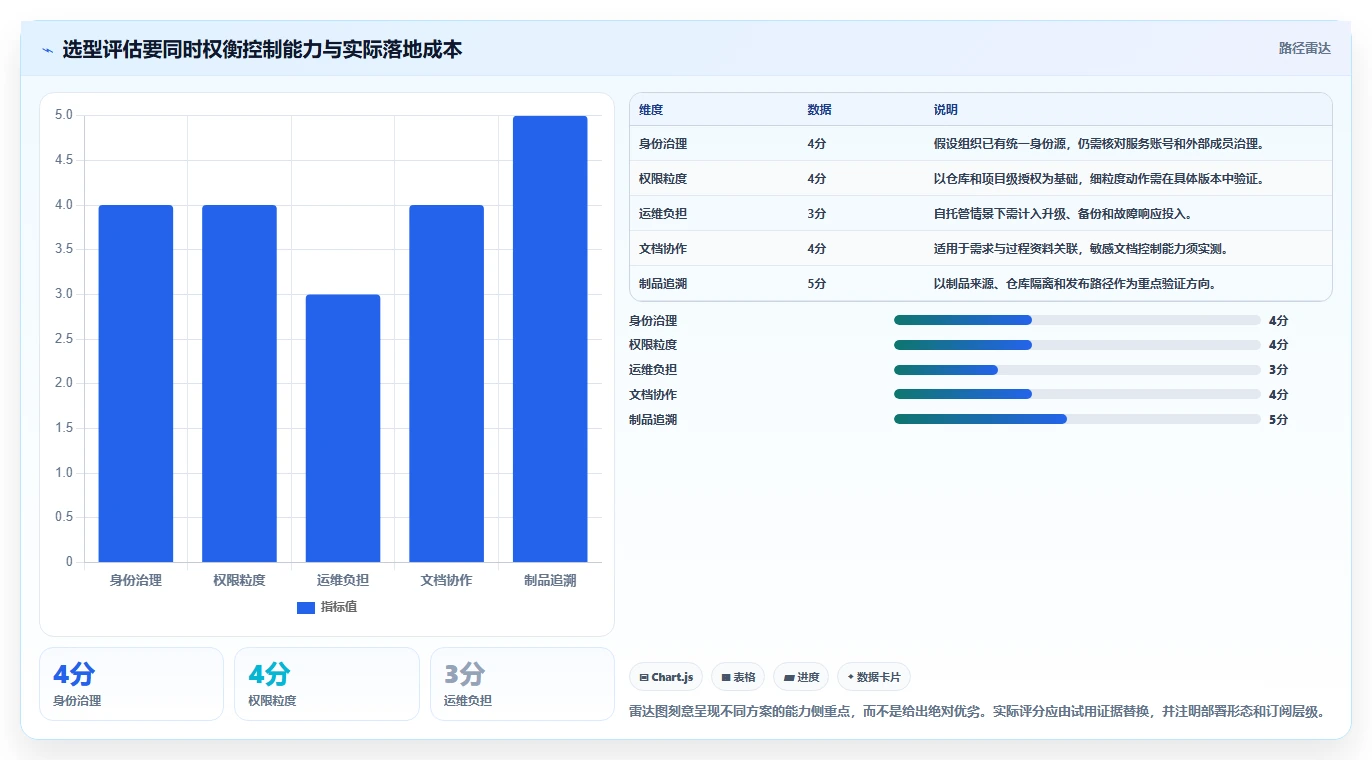Click the 2.5 y-axis tick label
This screenshot has height=760, width=1372.
point(64,339)
